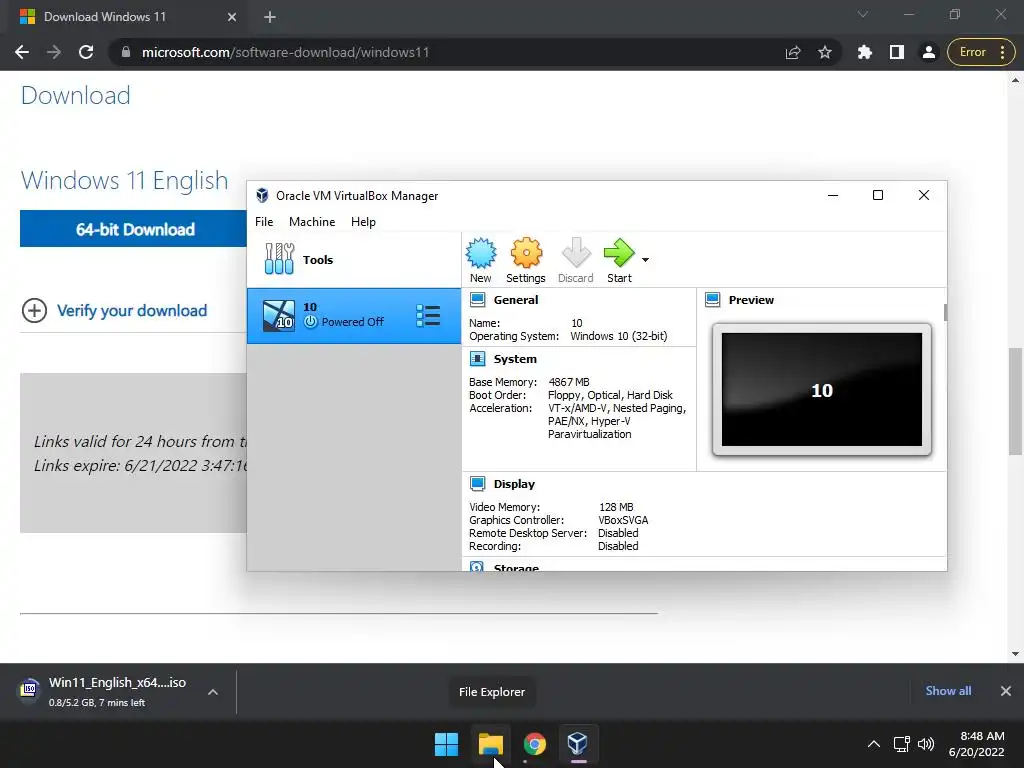Collapse the Preview panel header

click(751, 300)
